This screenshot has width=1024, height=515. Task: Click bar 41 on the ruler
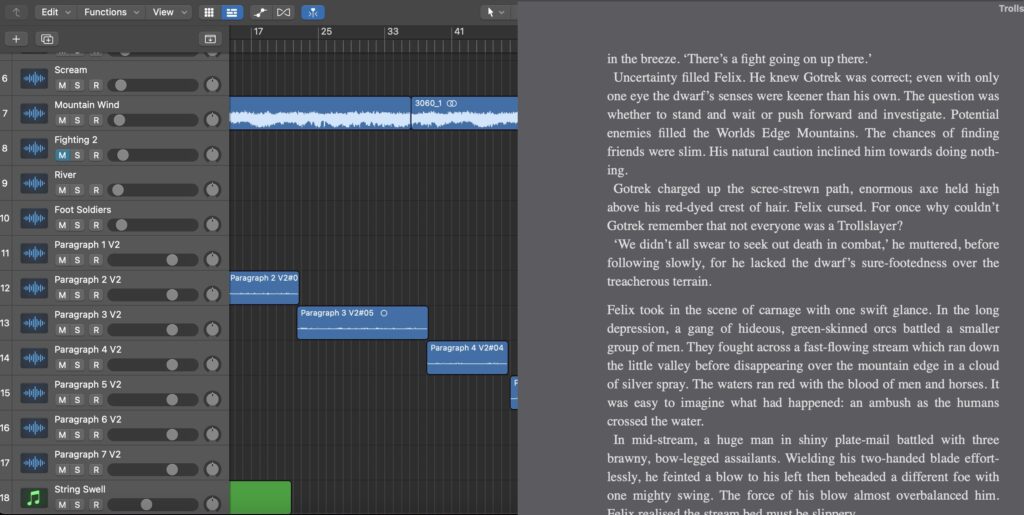[x=459, y=31]
